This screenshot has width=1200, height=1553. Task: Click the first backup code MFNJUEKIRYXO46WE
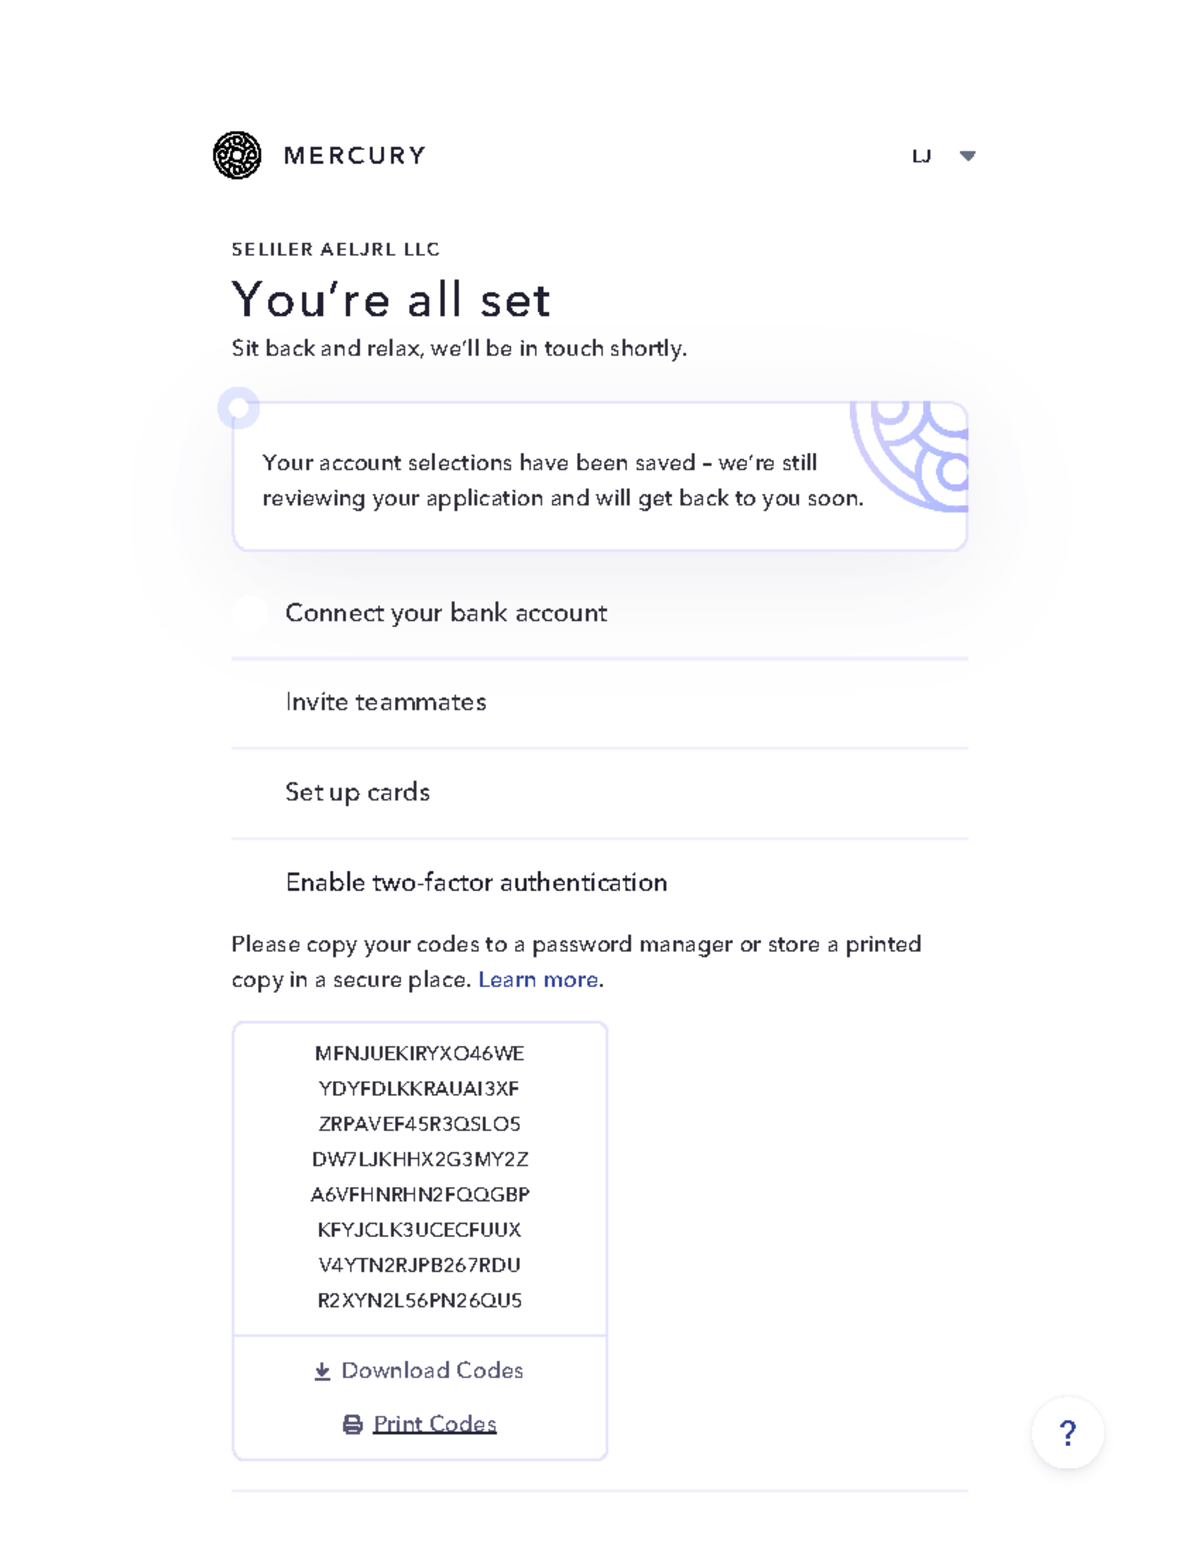tap(419, 1053)
